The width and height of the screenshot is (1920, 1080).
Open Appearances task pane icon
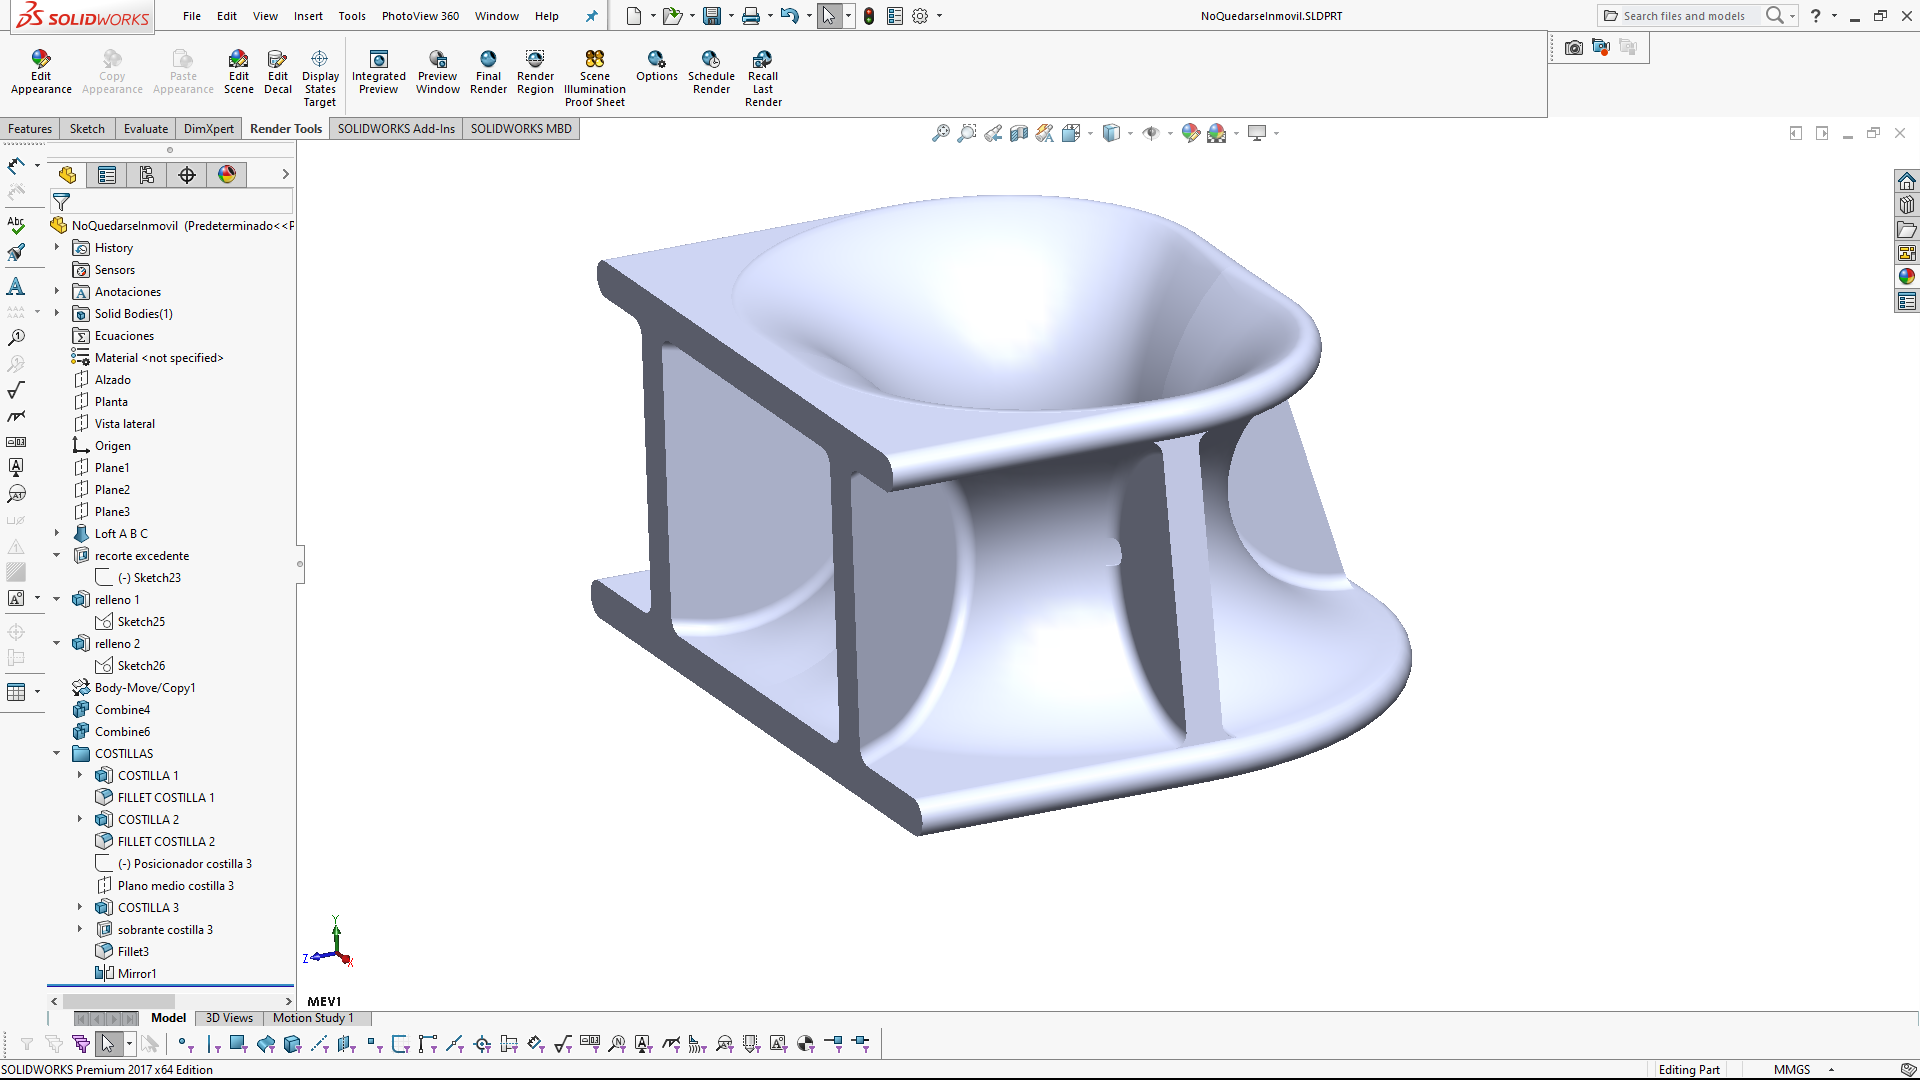tap(1907, 277)
